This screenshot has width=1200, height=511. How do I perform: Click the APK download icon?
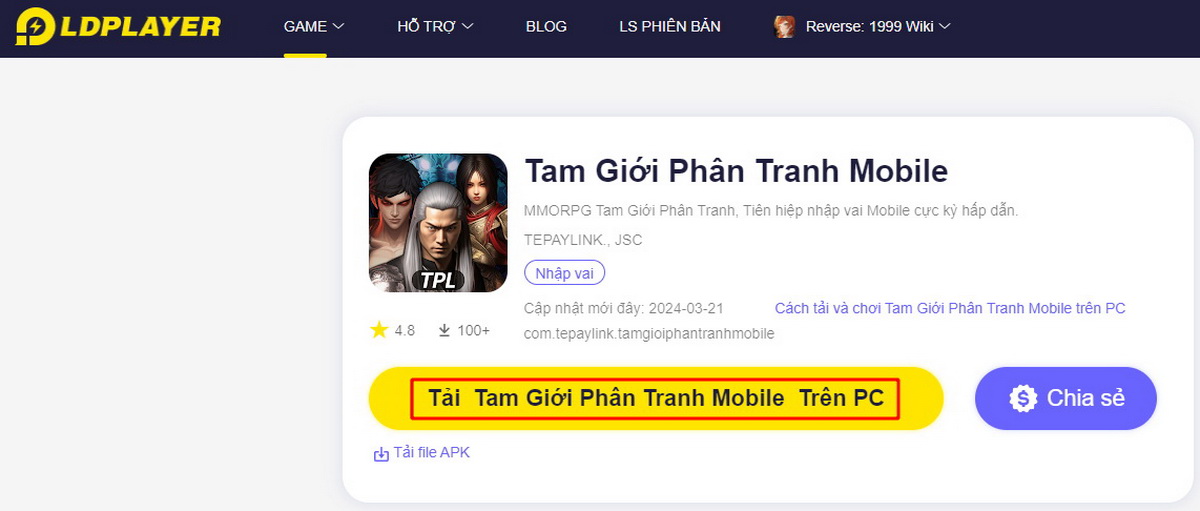click(x=381, y=454)
